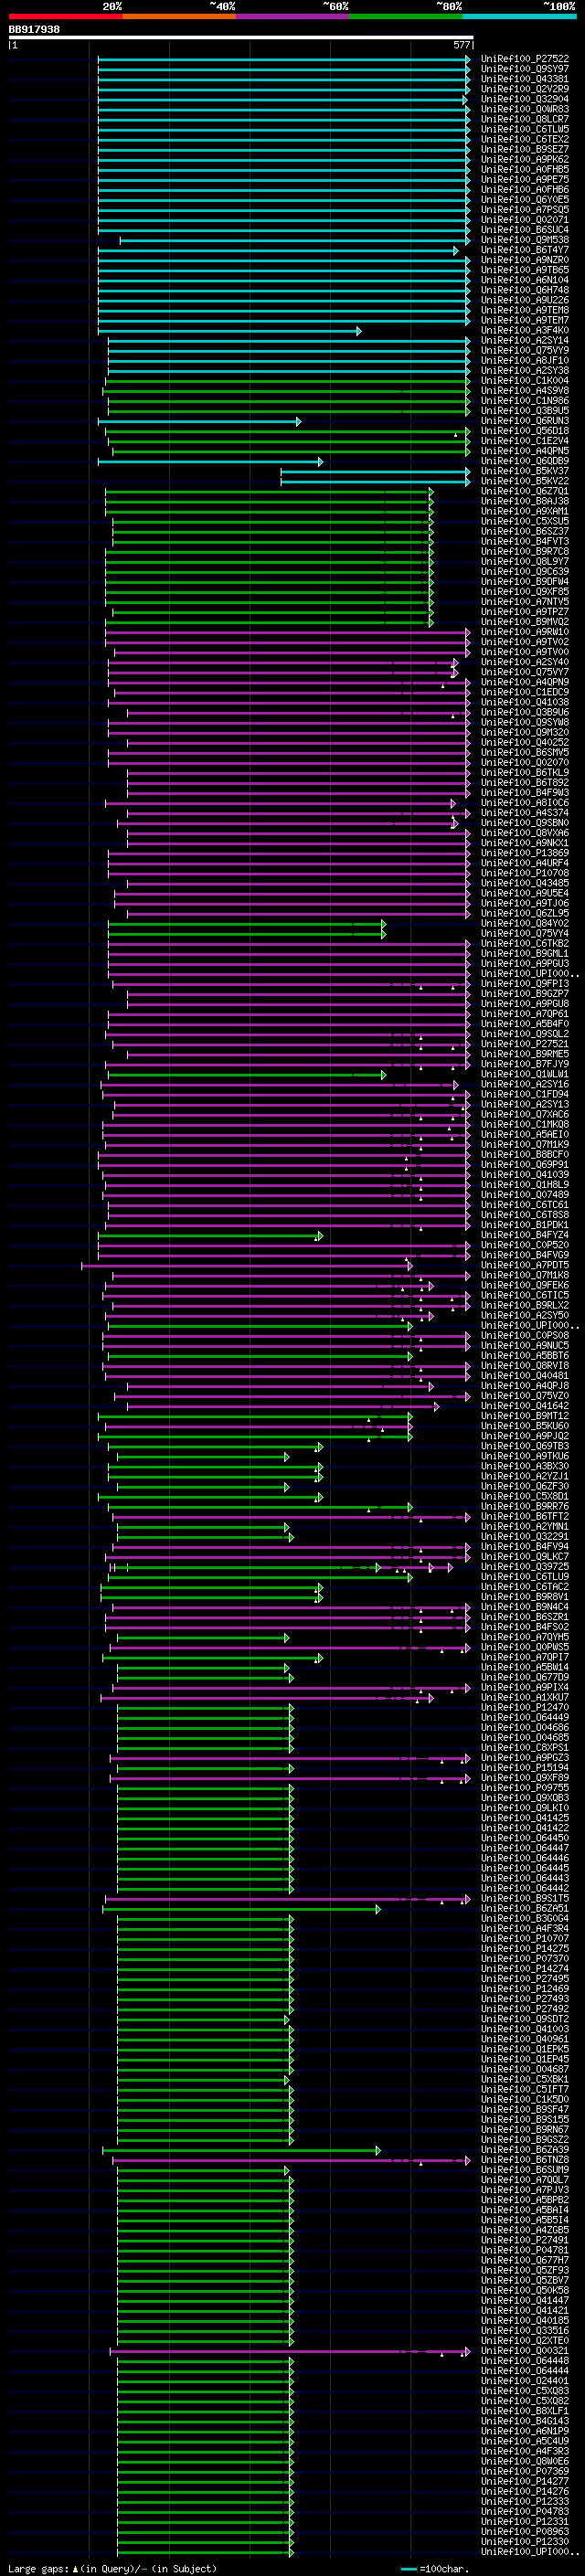Select label UniRef100_B5KV22
This screenshot has width=585, height=2576.
(525, 481)
